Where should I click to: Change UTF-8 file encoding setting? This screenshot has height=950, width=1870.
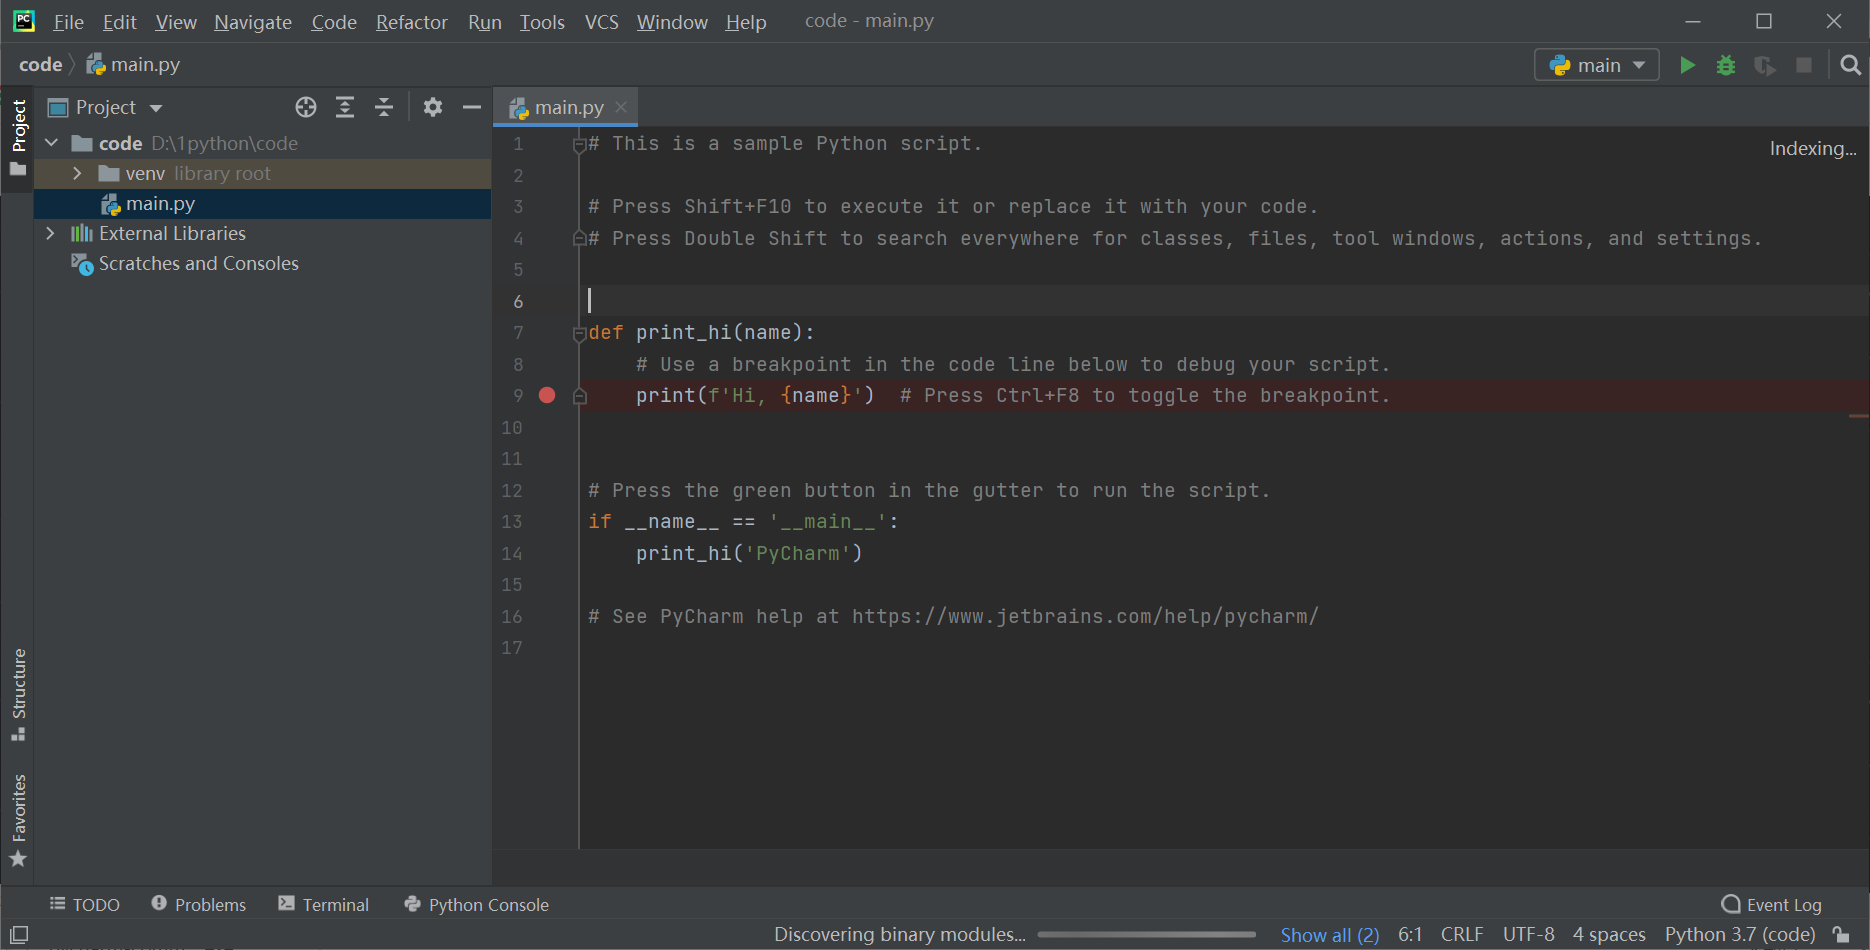pos(1529,935)
